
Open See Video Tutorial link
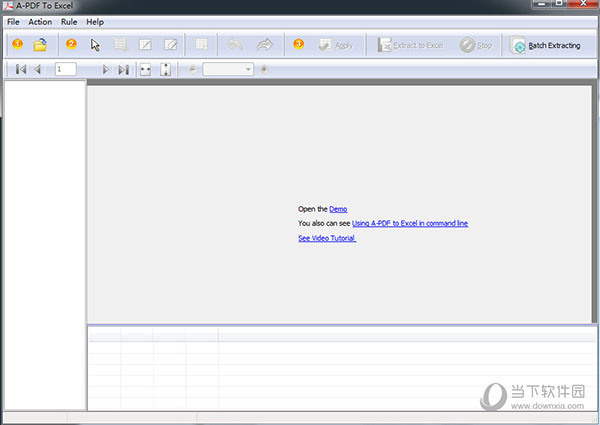pos(327,238)
